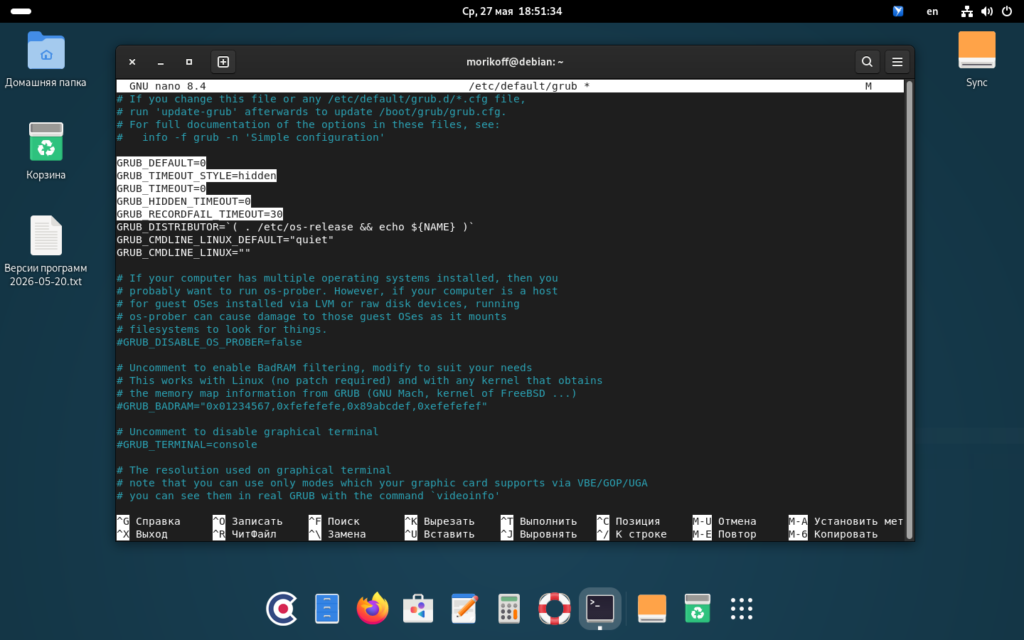The image size is (1024, 640).
Task: Click the GRUB_DISTRIBUTOR line
Action: point(295,227)
